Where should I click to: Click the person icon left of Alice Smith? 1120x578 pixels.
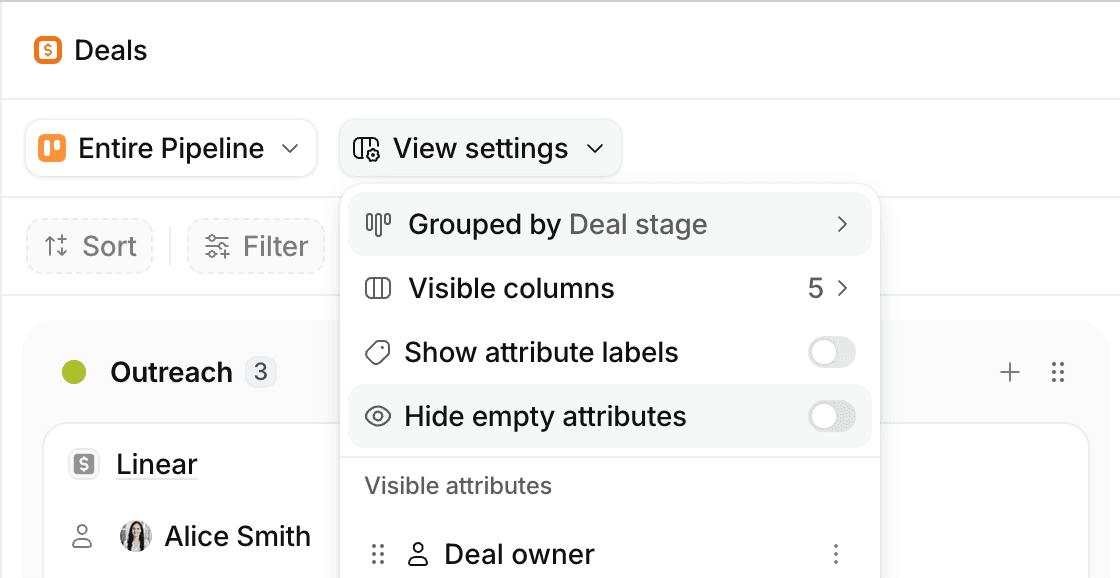click(83, 536)
